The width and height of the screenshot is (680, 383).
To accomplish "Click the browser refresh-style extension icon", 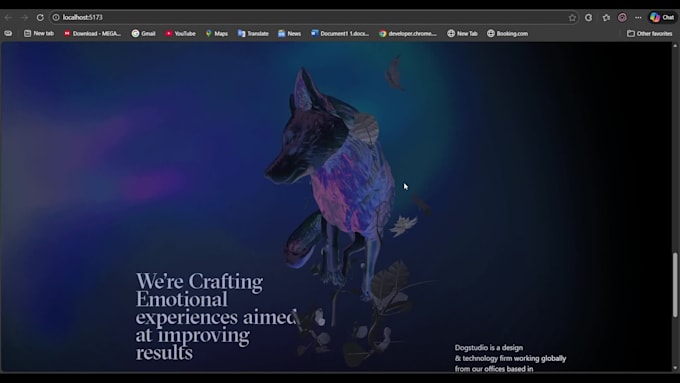I will [588, 17].
